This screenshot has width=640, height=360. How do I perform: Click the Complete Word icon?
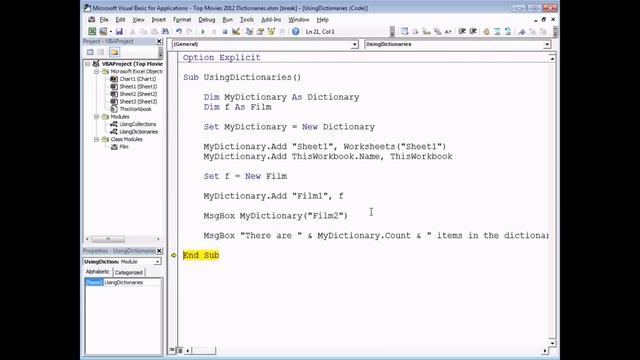(448, 31)
